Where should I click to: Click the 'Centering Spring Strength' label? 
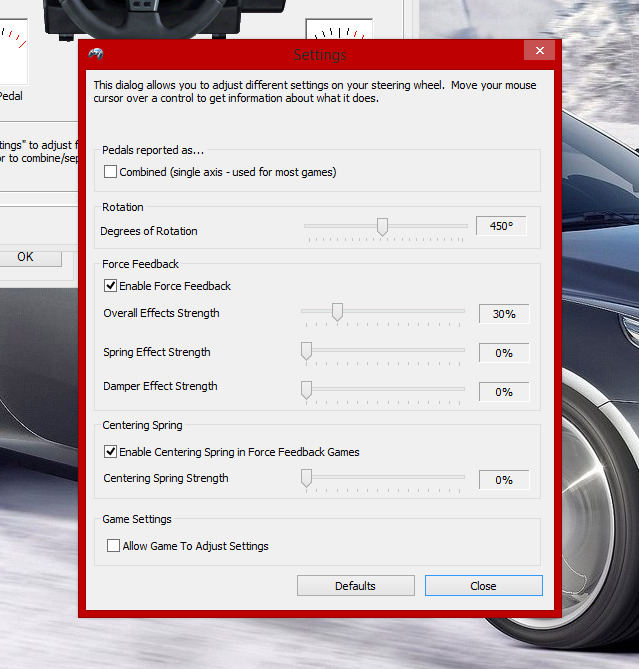click(166, 478)
